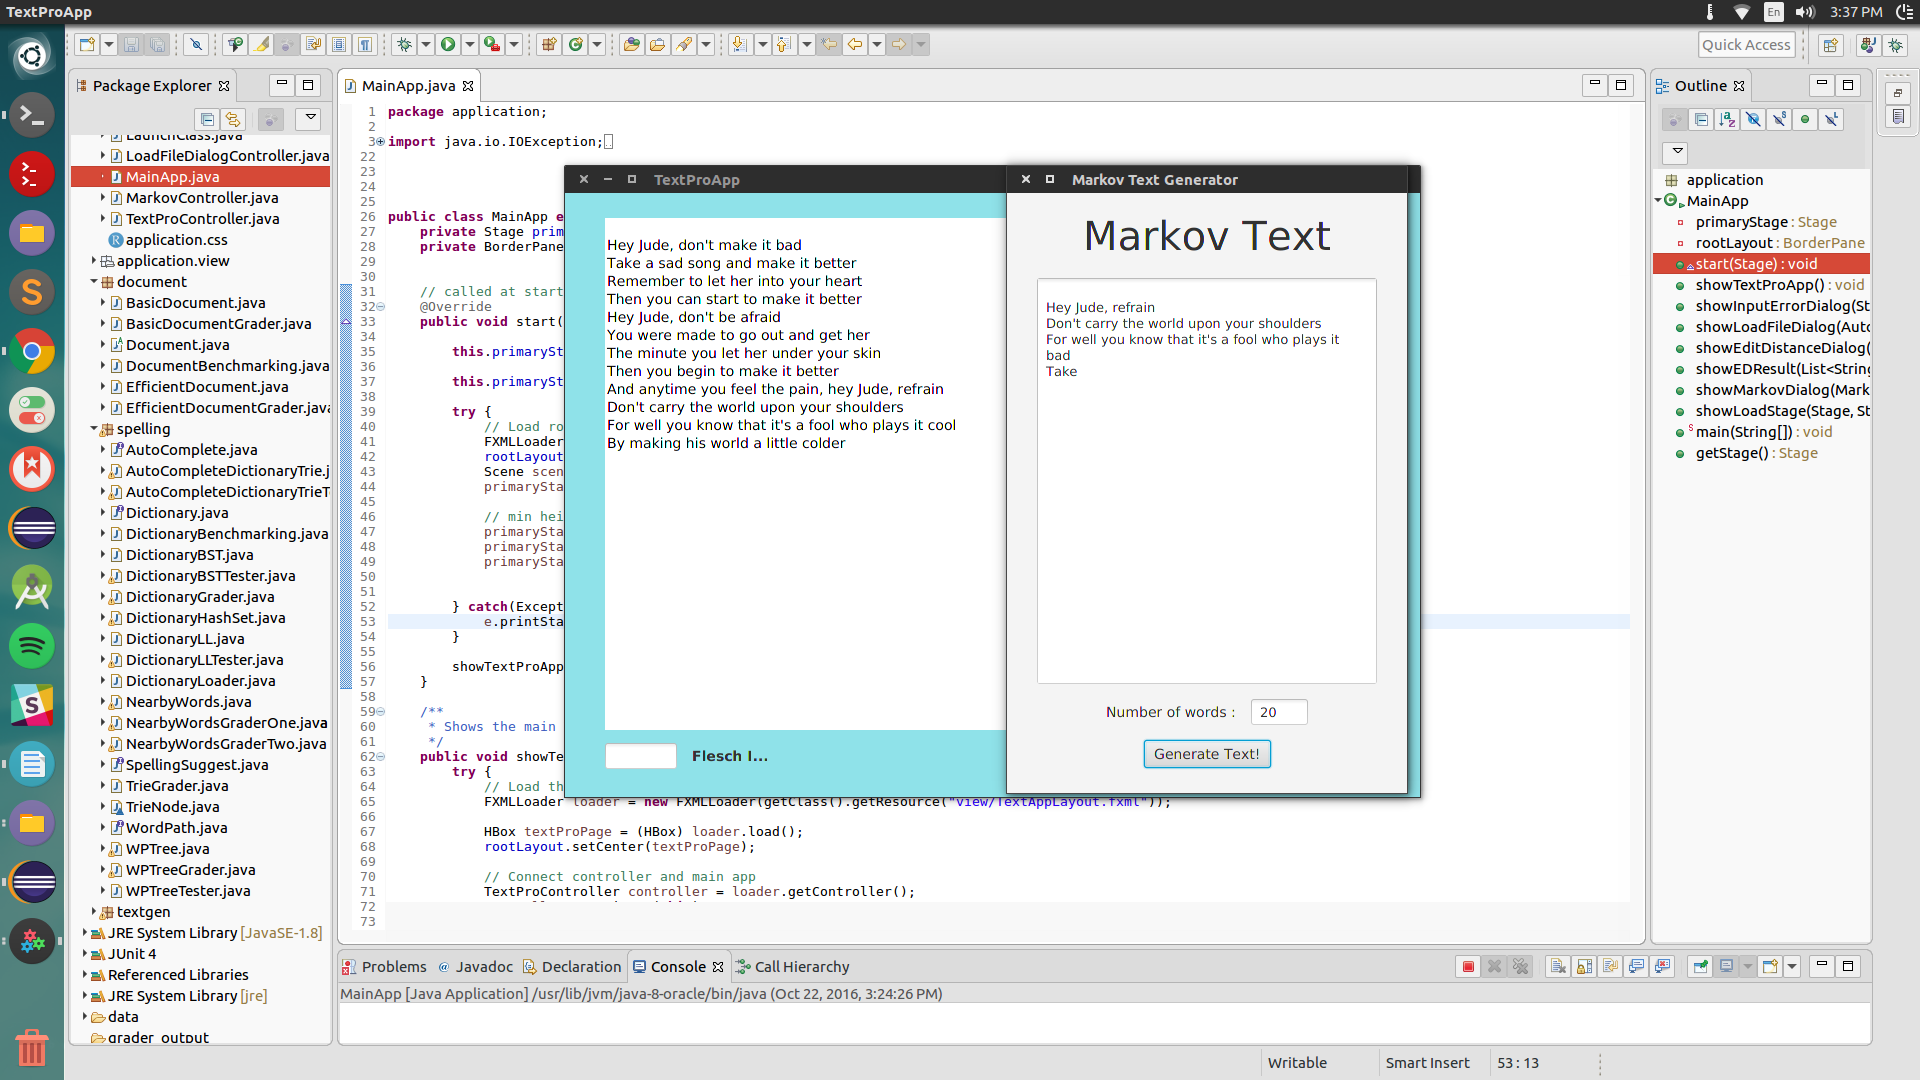Click Sort alphabetically icon in Outline
Image resolution: width=1920 pixels, height=1080 pixels.
click(x=1727, y=119)
